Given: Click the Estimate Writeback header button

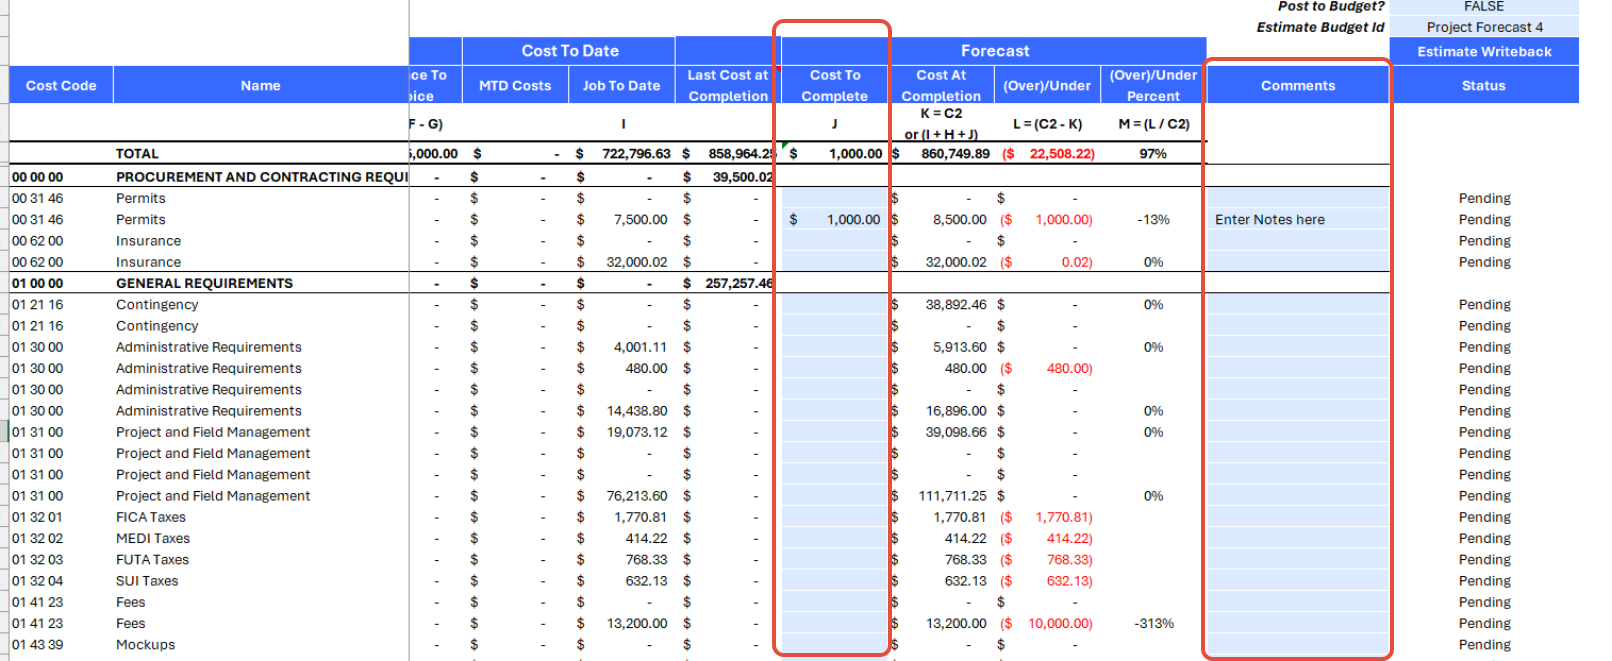Looking at the screenshot, I should click(1483, 51).
